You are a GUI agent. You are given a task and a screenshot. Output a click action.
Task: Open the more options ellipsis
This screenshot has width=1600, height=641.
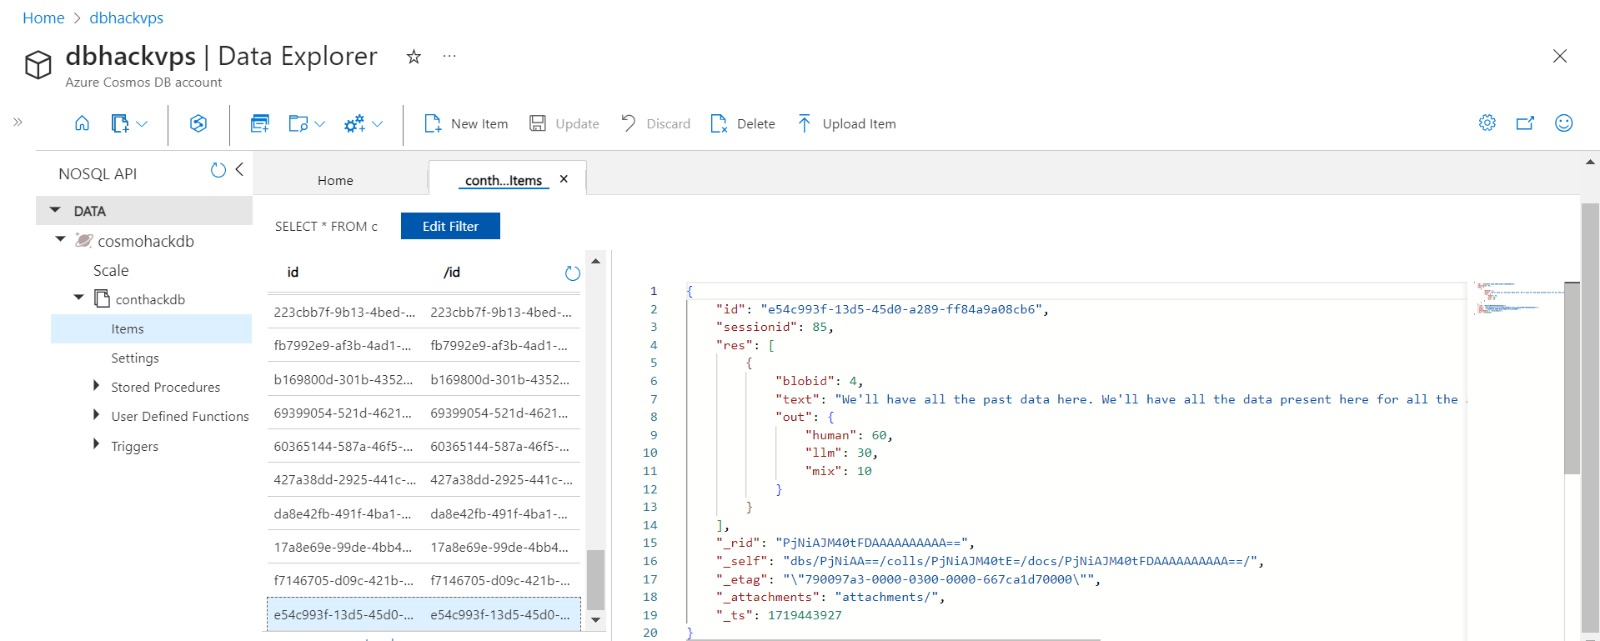(450, 56)
